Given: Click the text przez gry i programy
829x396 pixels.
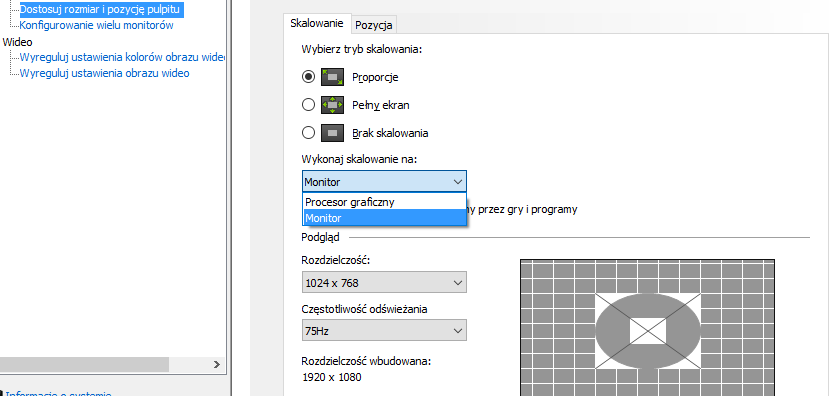Looking at the screenshot, I should click(x=529, y=209).
